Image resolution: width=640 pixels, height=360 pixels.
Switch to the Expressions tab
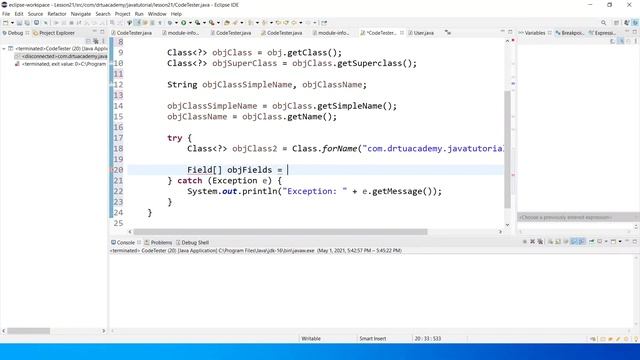point(602,33)
